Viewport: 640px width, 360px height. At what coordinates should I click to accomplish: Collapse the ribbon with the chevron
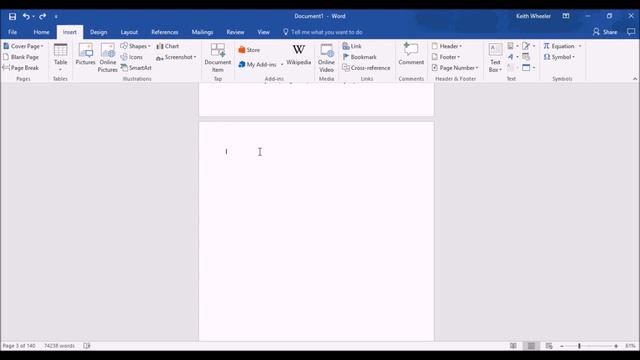(635, 79)
